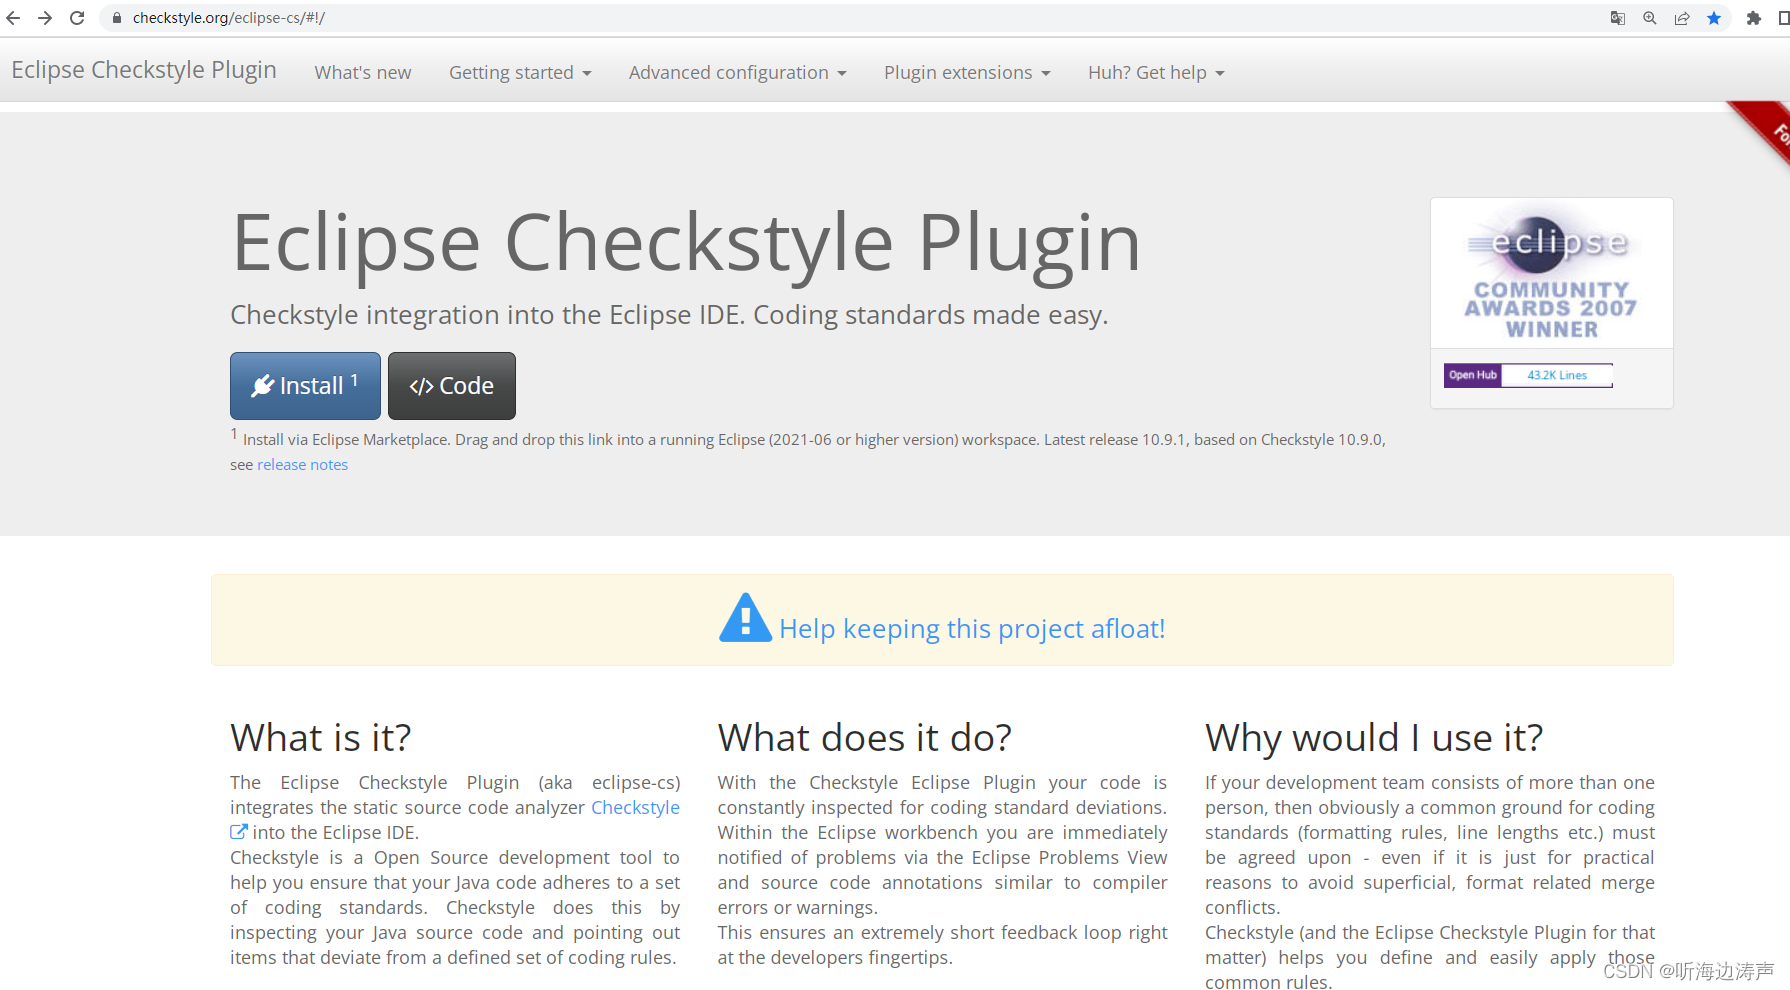
Task: Click the padlock icon in the address bar
Action: [116, 18]
